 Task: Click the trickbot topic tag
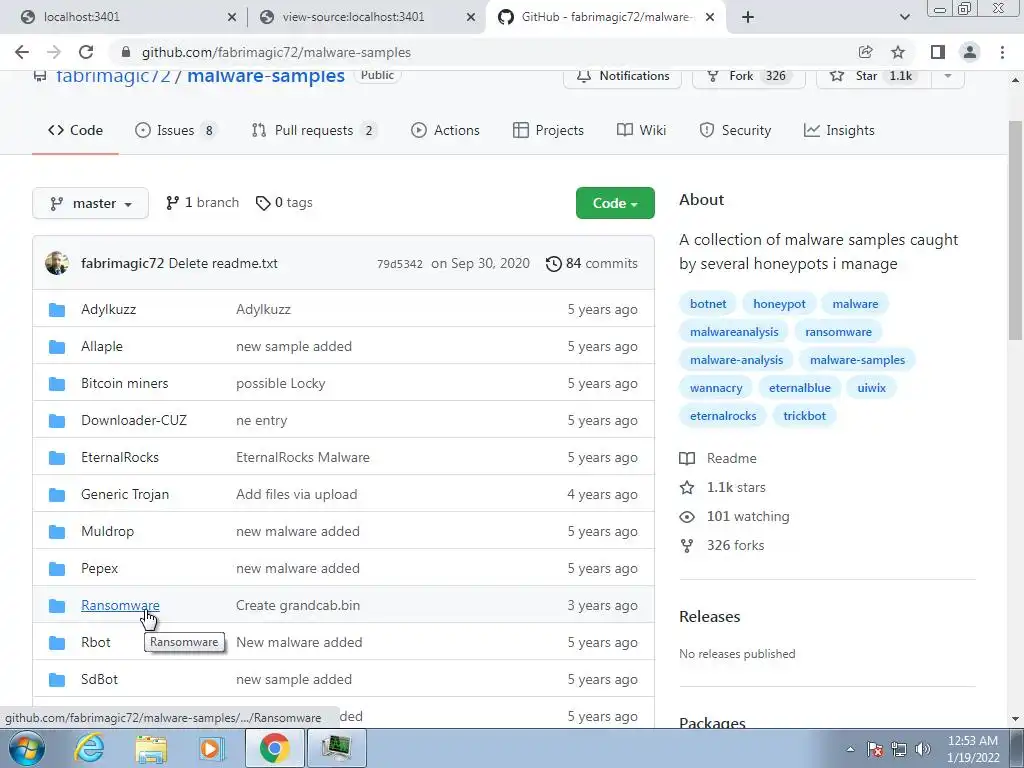coord(805,416)
